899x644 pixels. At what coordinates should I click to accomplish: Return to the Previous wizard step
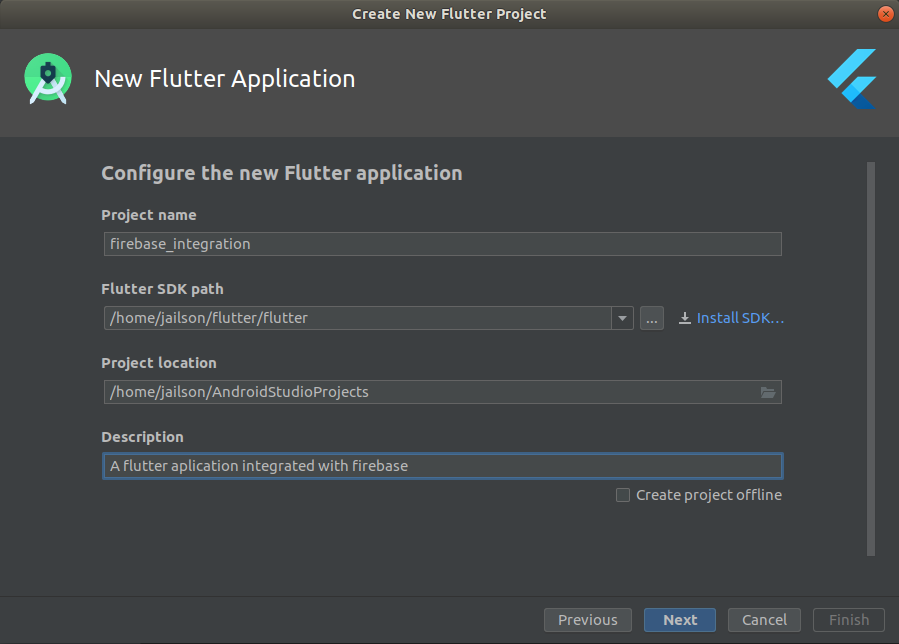(x=588, y=620)
